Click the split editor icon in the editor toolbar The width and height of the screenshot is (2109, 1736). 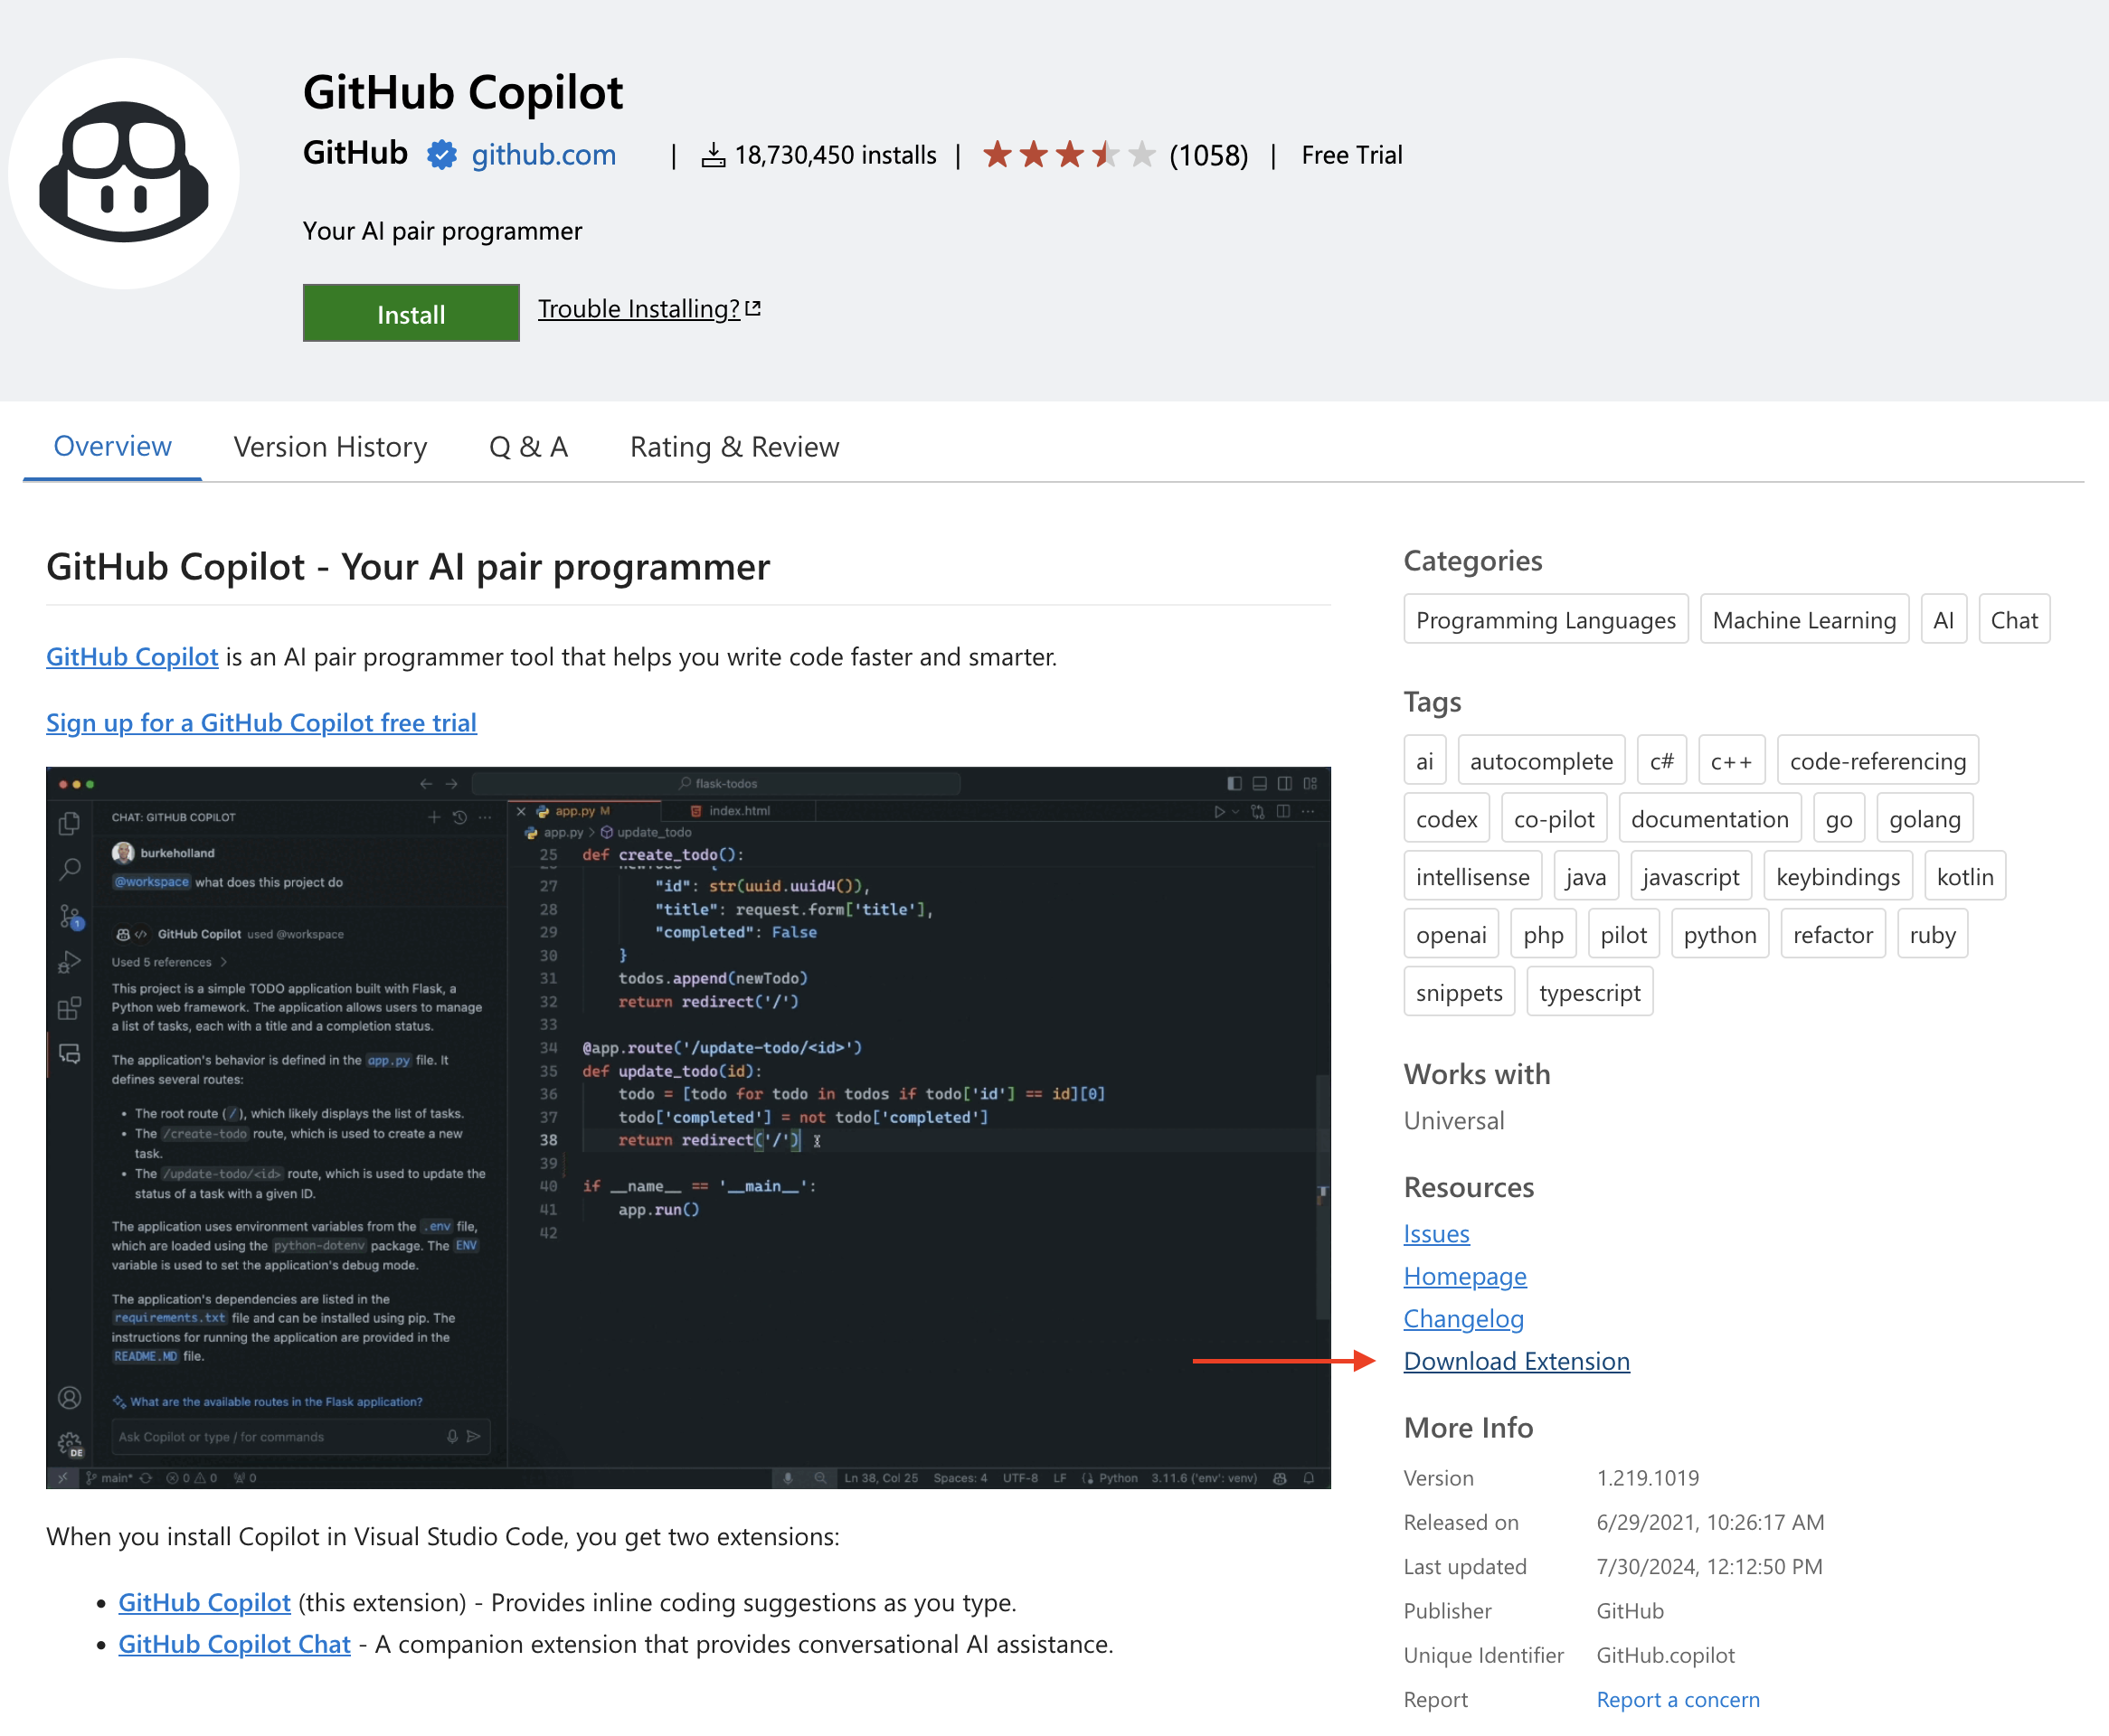(1284, 813)
